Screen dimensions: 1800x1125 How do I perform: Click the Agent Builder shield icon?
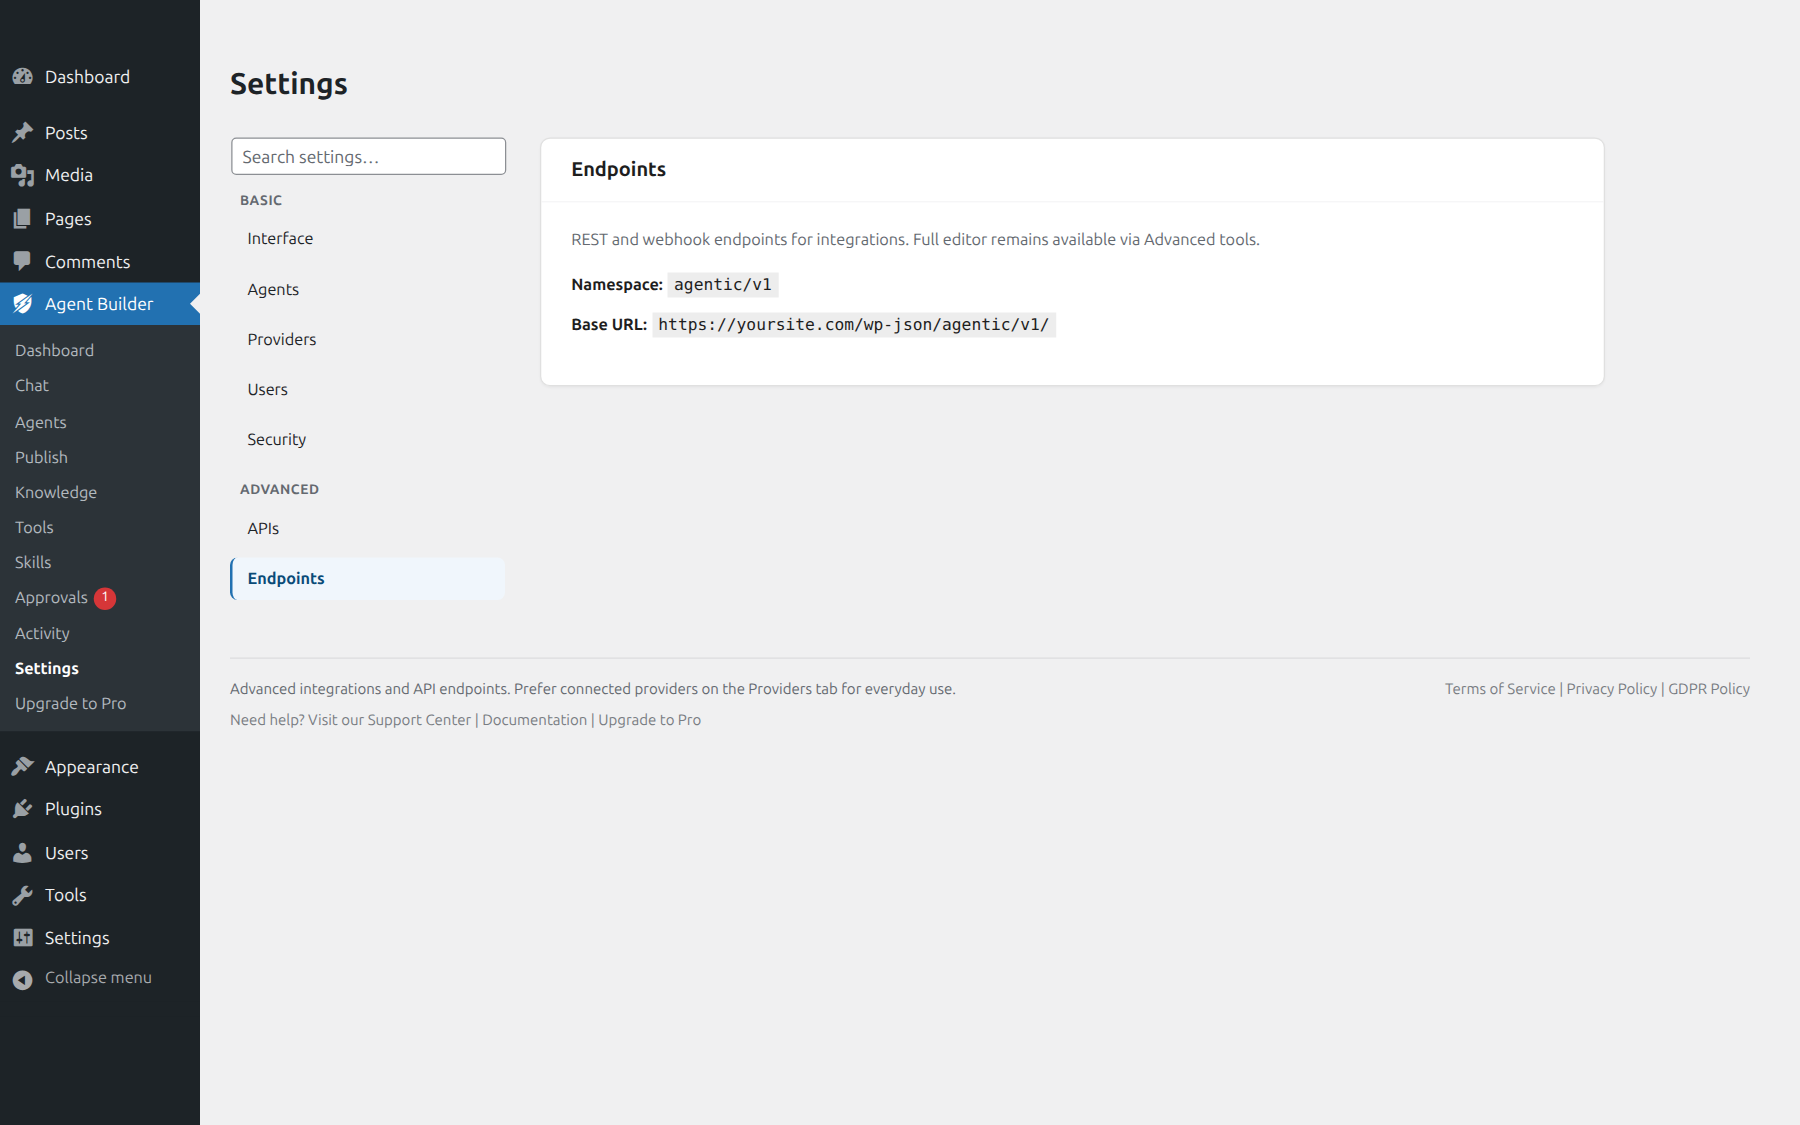point(22,304)
